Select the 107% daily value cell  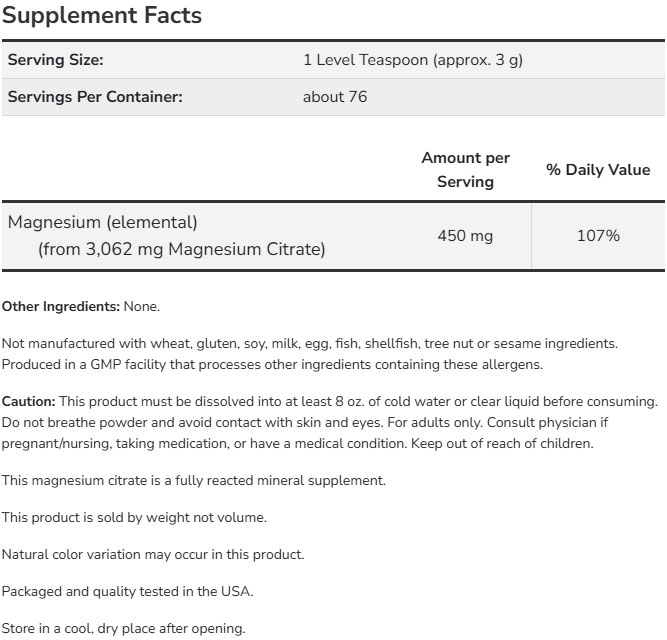coord(598,236)
